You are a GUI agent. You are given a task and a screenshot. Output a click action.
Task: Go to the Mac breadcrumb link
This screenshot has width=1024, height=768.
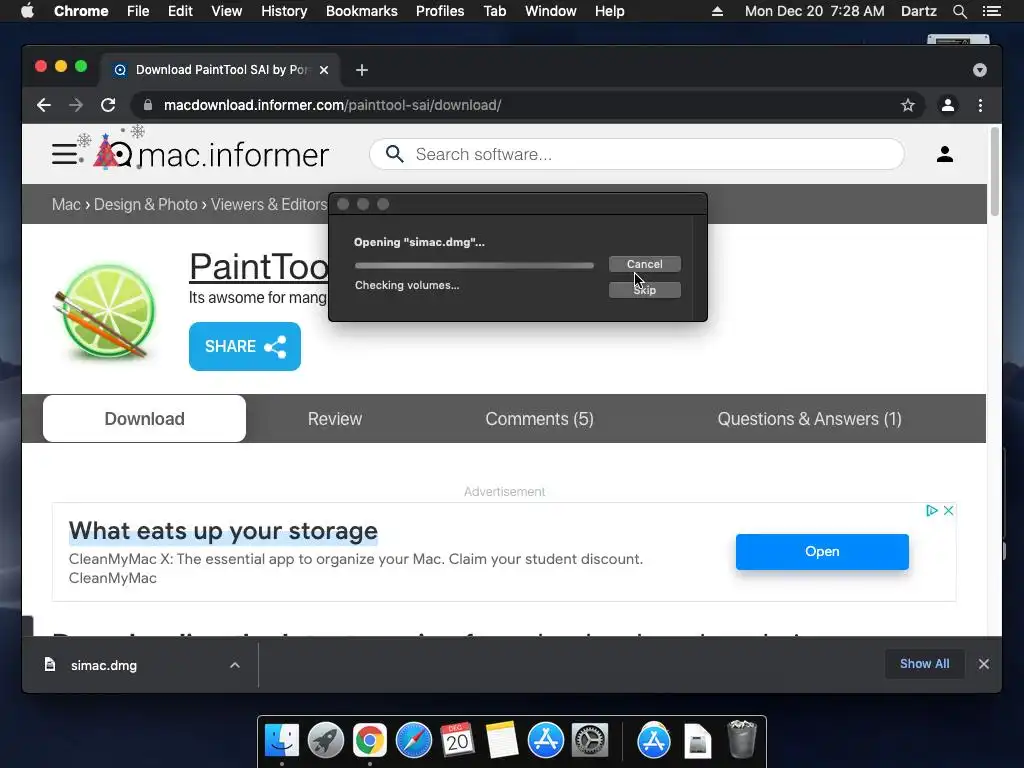66,204
